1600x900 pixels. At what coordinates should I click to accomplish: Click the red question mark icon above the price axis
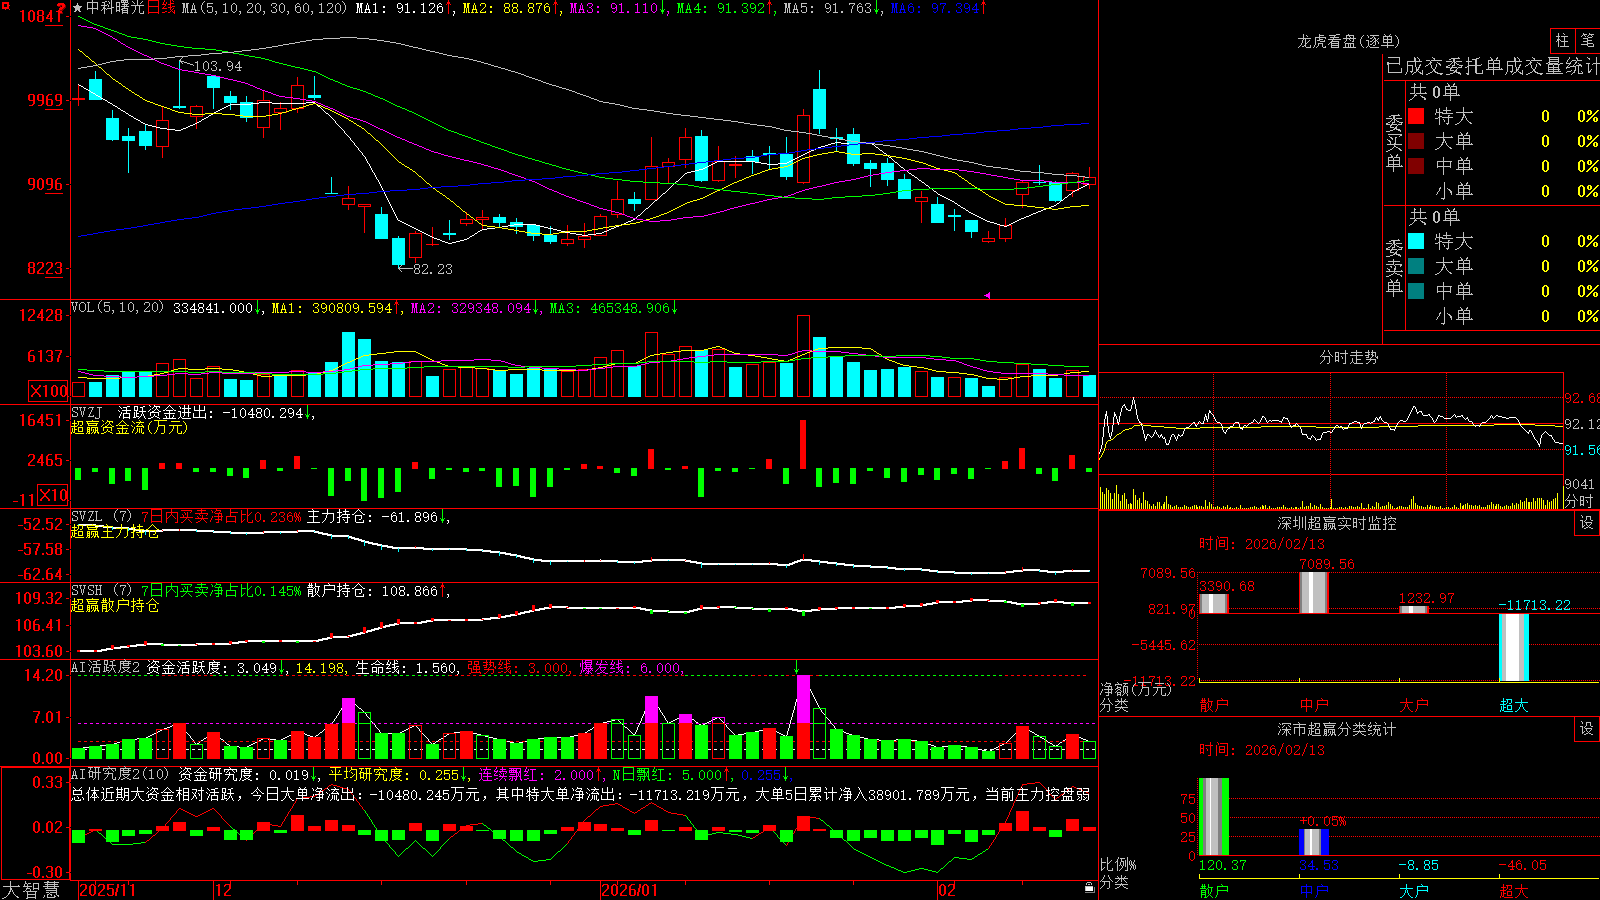point(62,8)
